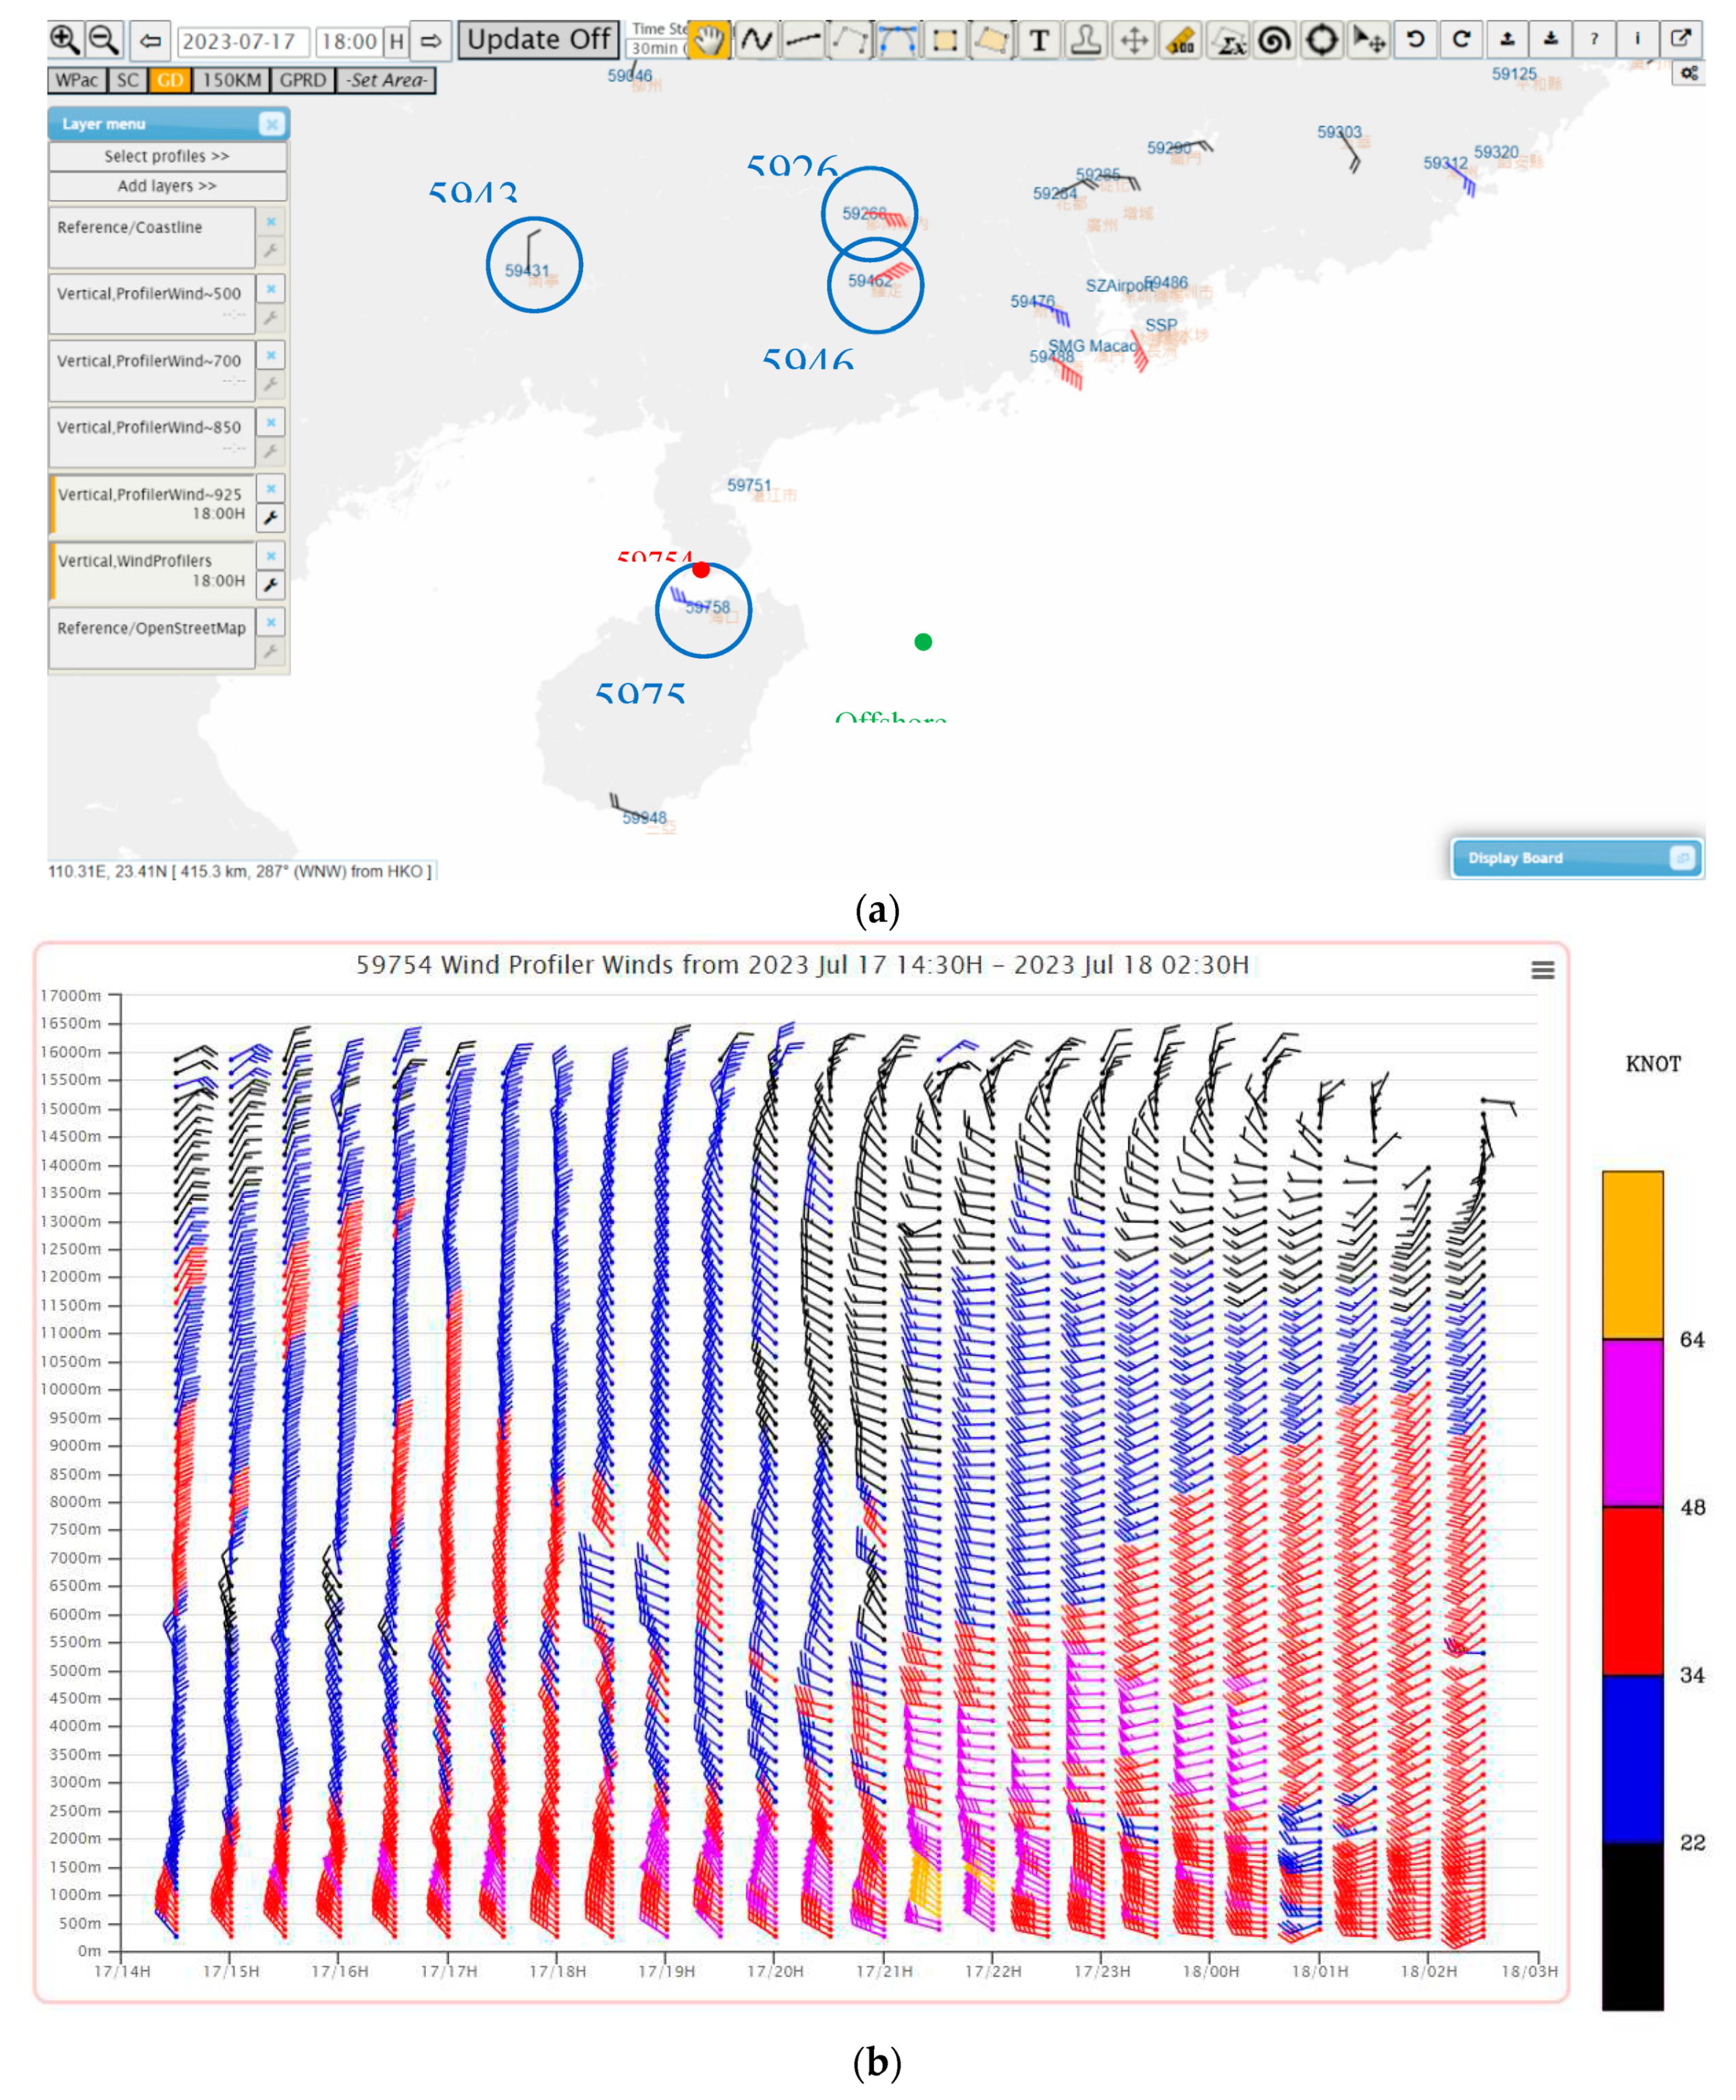
Task: Select the text annotation T tool
Action: point(1039,41)
